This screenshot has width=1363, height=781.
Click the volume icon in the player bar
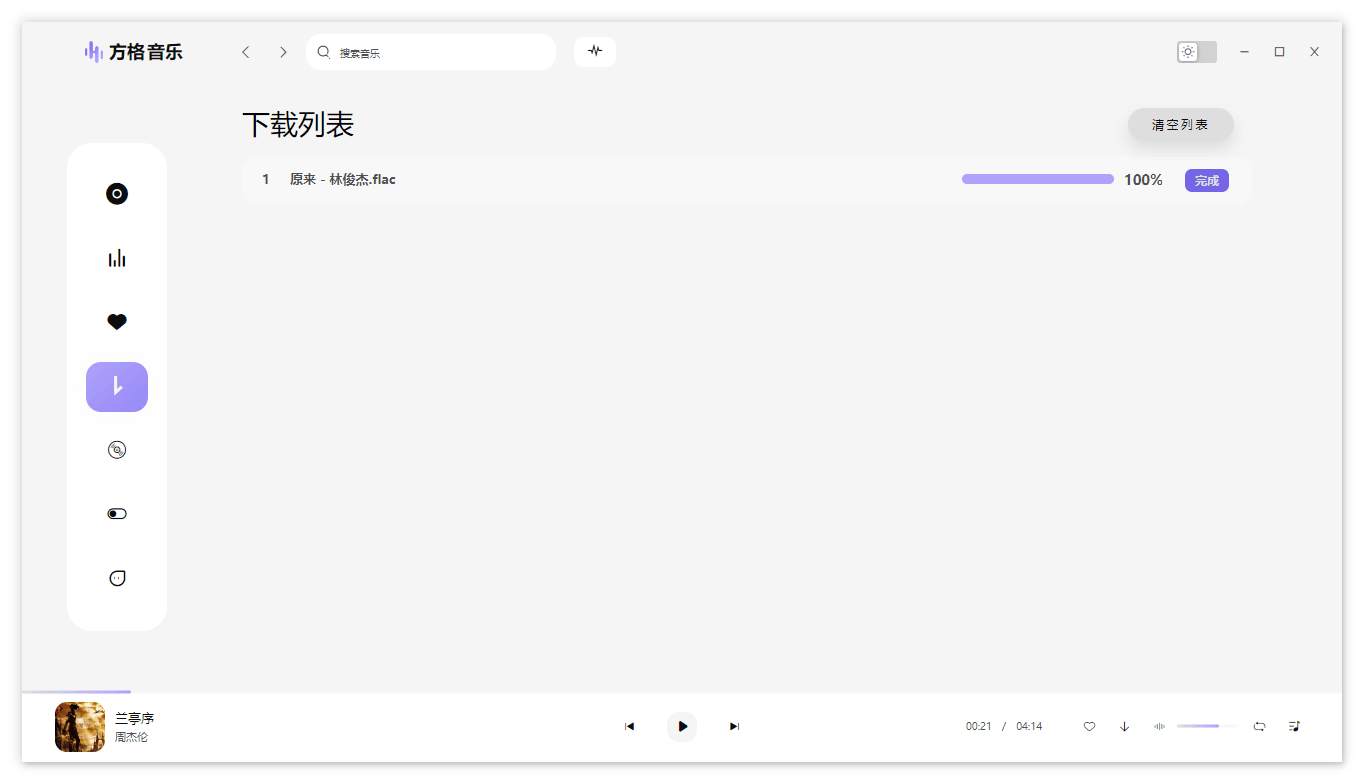(x=1158, y=726)
